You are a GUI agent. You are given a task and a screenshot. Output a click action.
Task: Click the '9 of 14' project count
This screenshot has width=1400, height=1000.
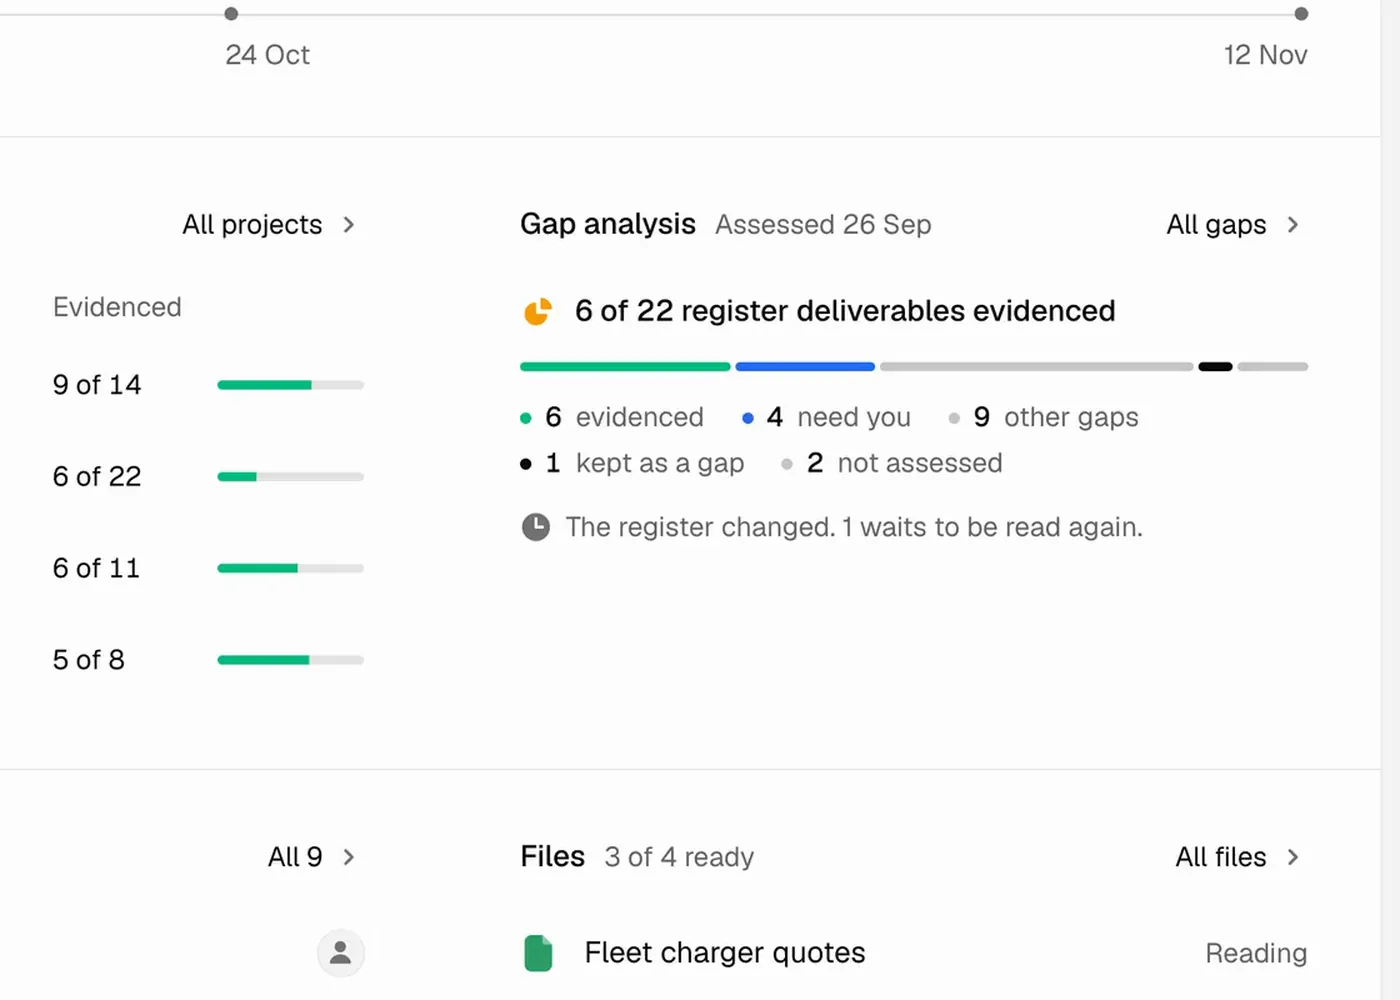pyautogui.click(x=97, y=385)
